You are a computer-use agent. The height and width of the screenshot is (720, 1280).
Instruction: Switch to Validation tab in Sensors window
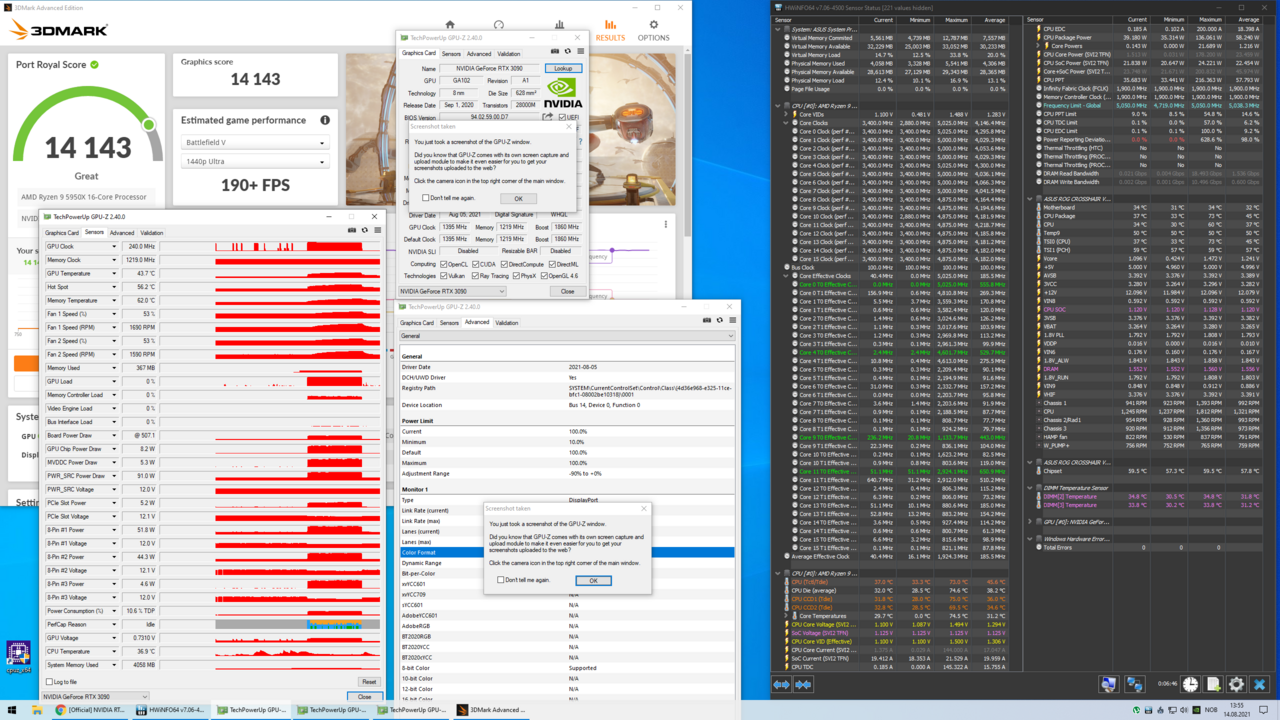pyautogui.click(x=151, y=233)
